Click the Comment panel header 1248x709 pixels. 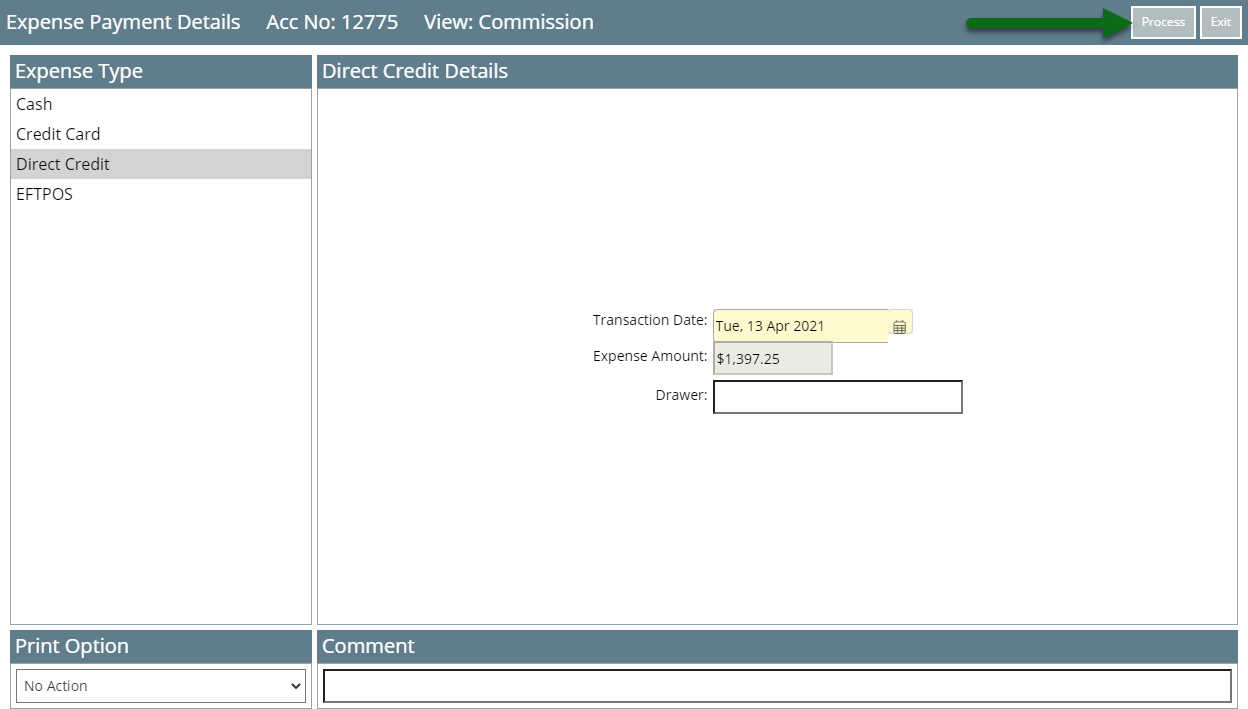tap(777, 646)
